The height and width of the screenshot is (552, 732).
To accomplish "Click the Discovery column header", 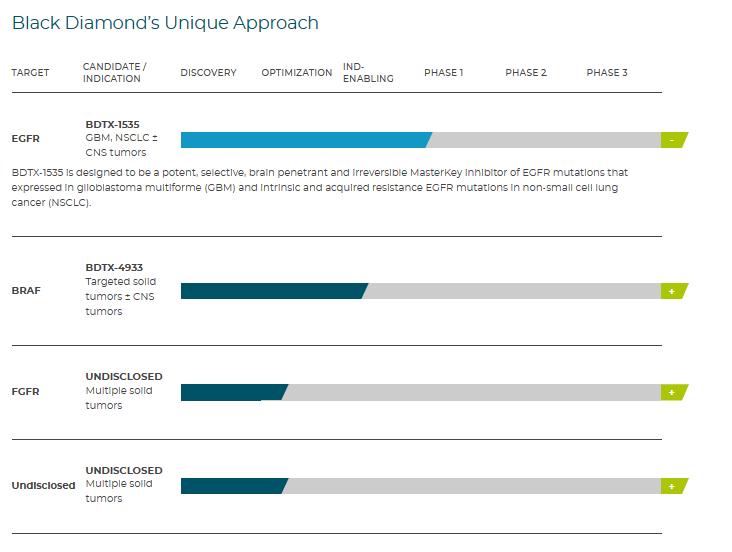I will pyautogui.click(x=208, y=73).
